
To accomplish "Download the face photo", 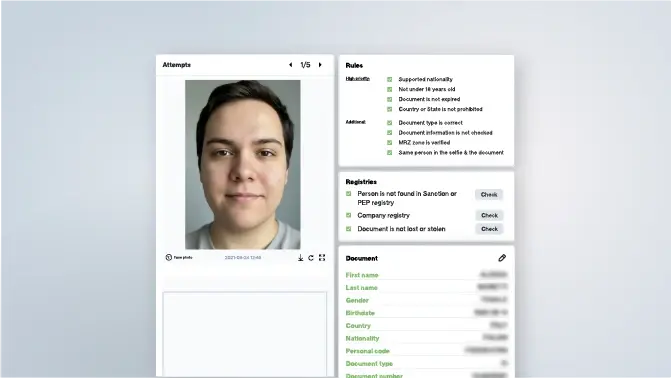I will 300,258.
